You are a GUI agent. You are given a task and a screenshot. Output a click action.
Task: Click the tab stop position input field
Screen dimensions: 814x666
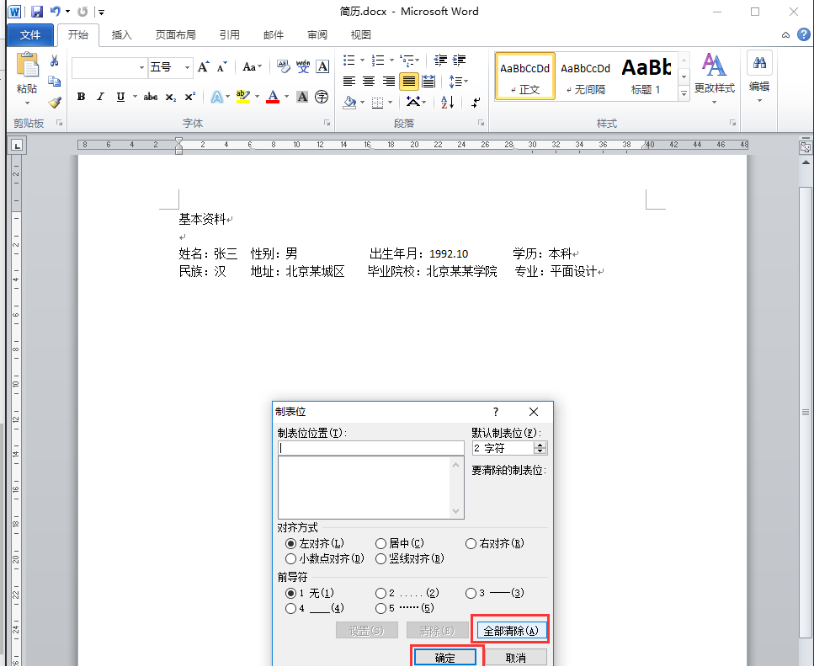coord(371,448)
